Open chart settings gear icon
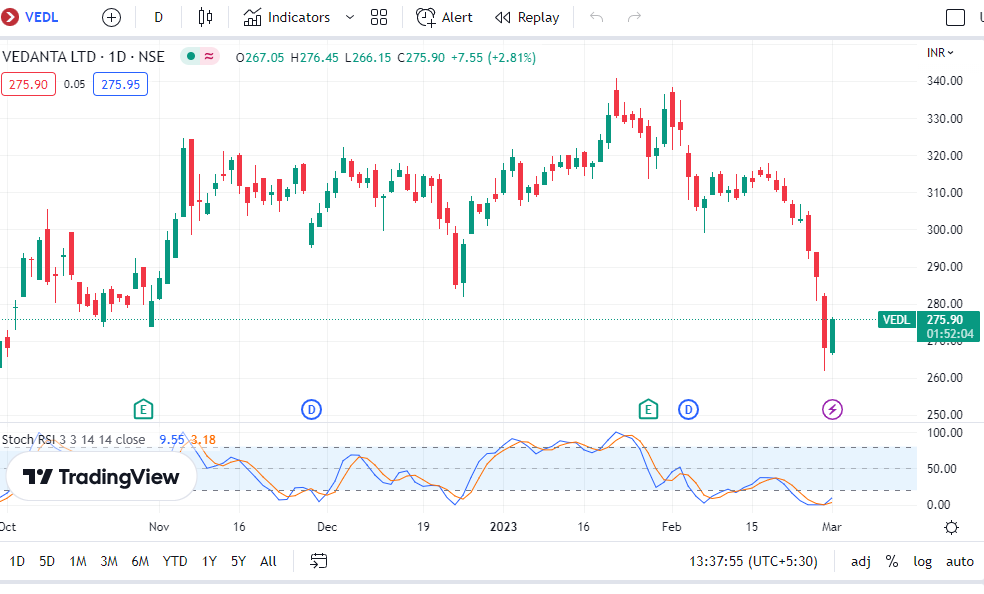 pos(951,528)
